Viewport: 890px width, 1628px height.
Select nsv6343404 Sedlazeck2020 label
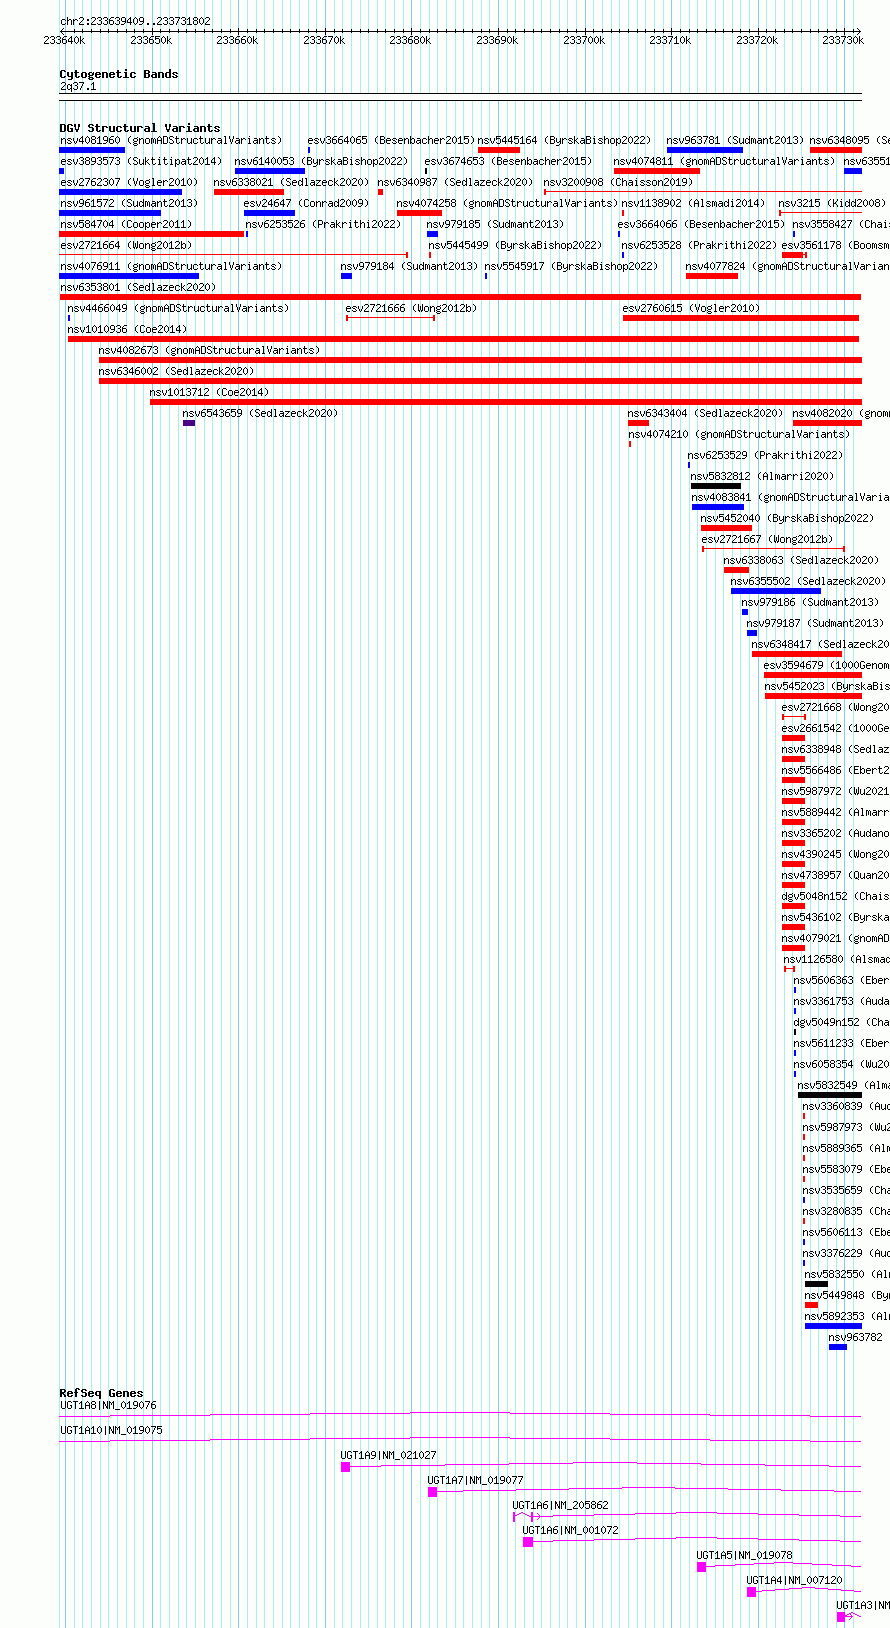706,413
